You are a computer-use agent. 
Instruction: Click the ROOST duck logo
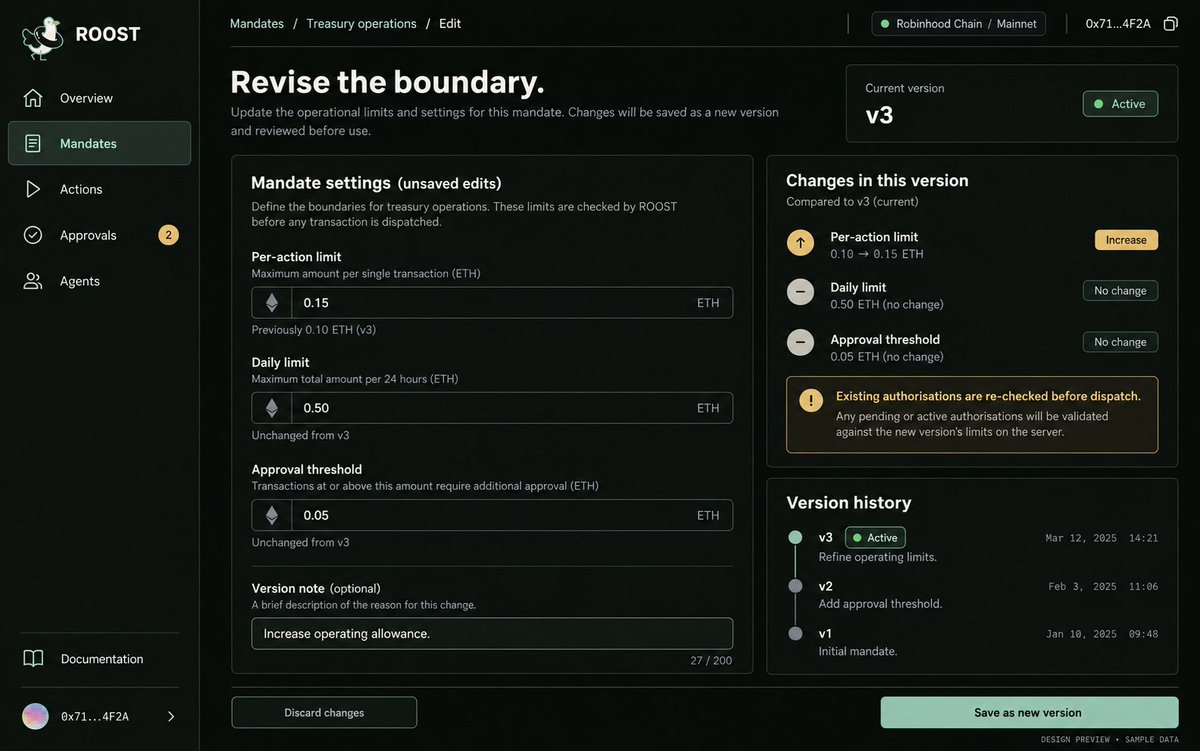coord(43,37)
